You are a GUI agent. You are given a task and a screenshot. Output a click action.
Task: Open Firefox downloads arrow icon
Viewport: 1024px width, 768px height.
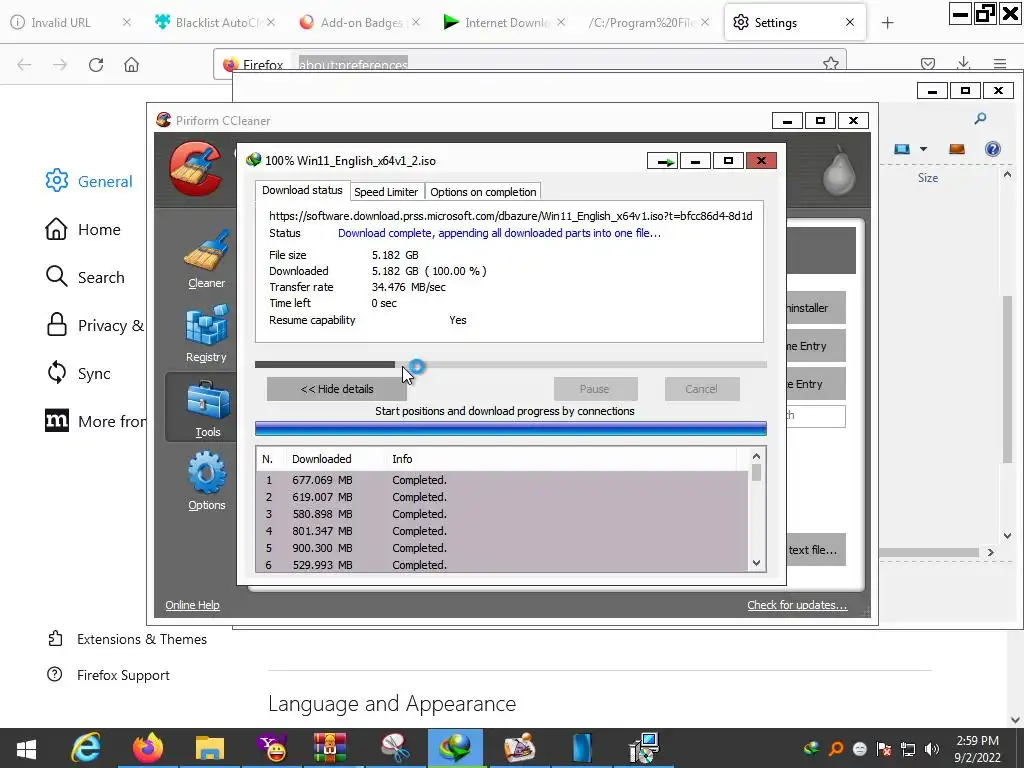(x=963, y=63)
